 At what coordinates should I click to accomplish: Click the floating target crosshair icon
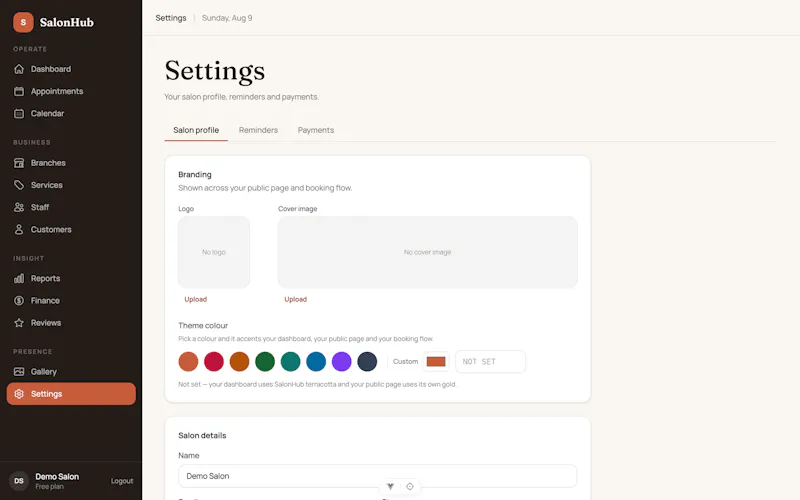click(x=410, y=486)
